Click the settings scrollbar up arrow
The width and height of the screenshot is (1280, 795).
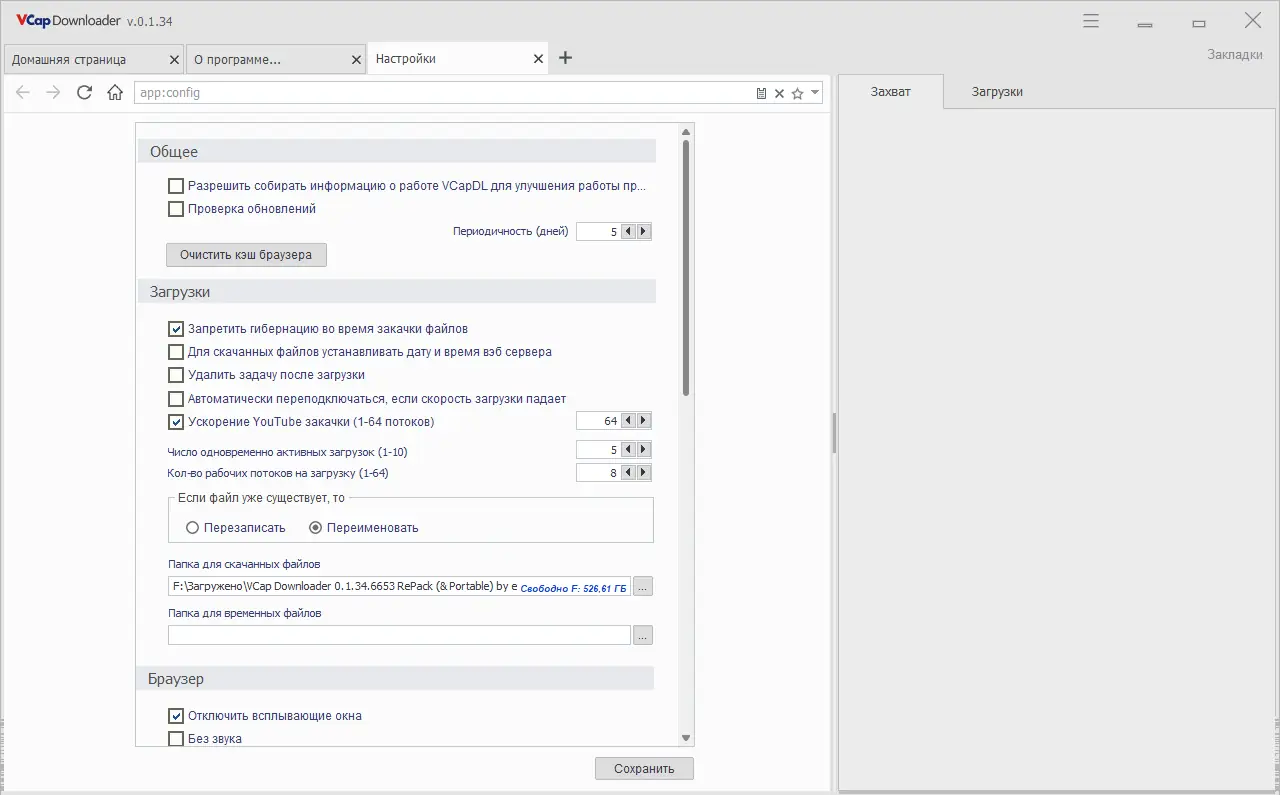[686, 131]
